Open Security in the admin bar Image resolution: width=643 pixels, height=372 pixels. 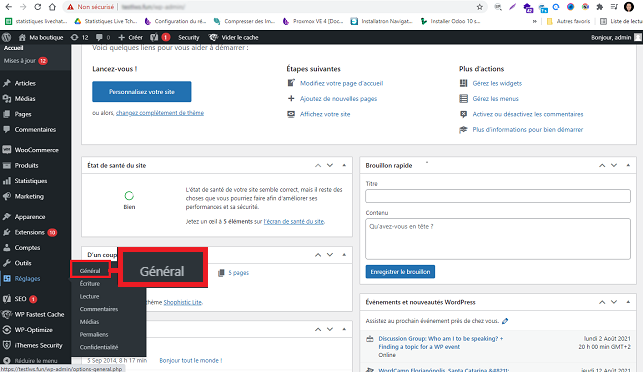click(x=189, y=37)
